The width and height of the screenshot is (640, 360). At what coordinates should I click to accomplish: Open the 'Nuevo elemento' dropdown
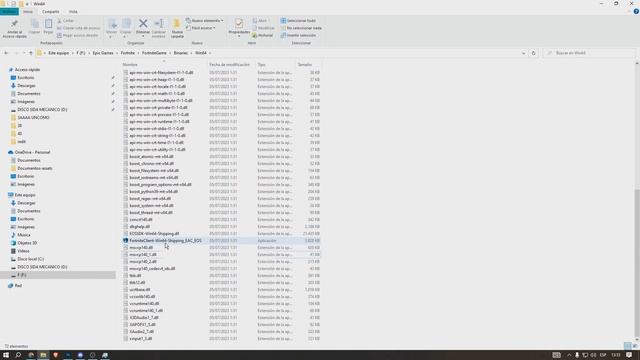[x=204, y=20]
